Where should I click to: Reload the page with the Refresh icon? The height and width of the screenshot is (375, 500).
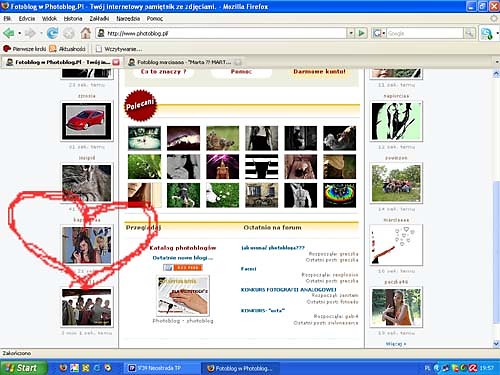pyautogui.click(x=52, y=33)
